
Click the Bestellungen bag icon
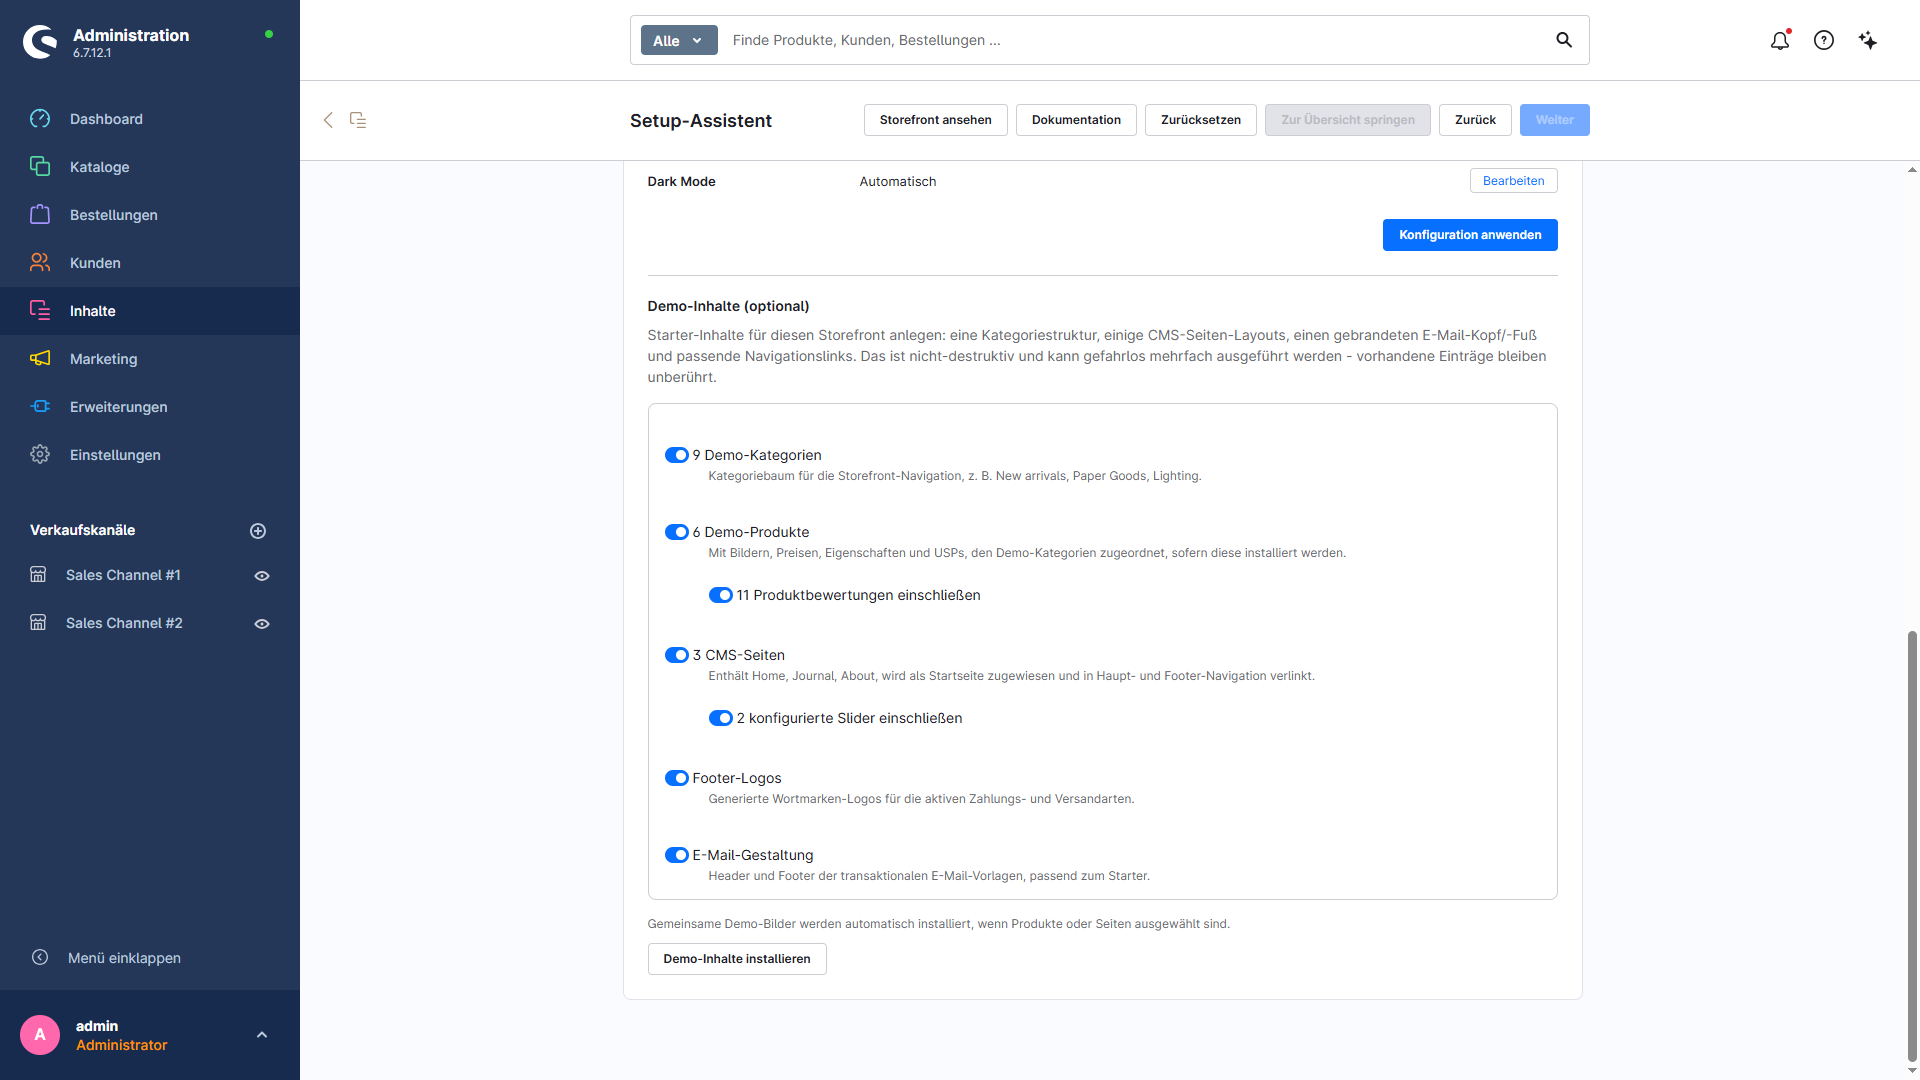pyautogui.click(x=40, y=215)
